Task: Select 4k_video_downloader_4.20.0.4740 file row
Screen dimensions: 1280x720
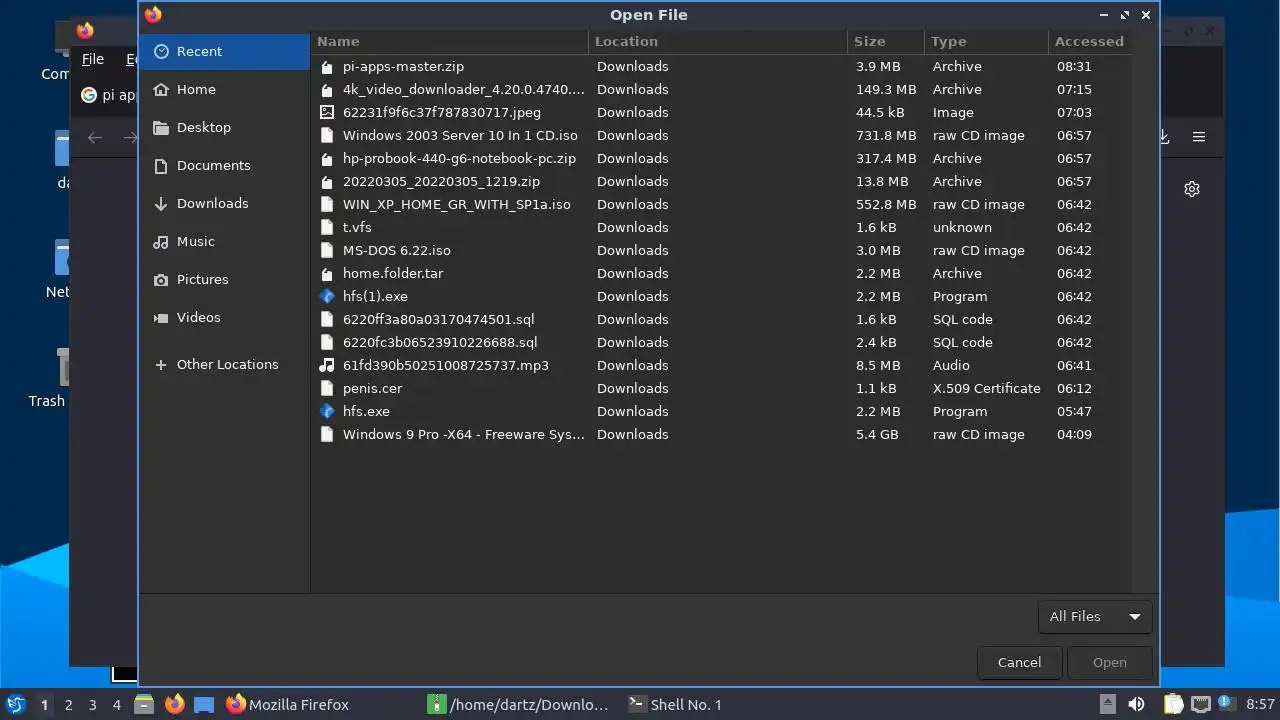Action: [x=722, y=89]
